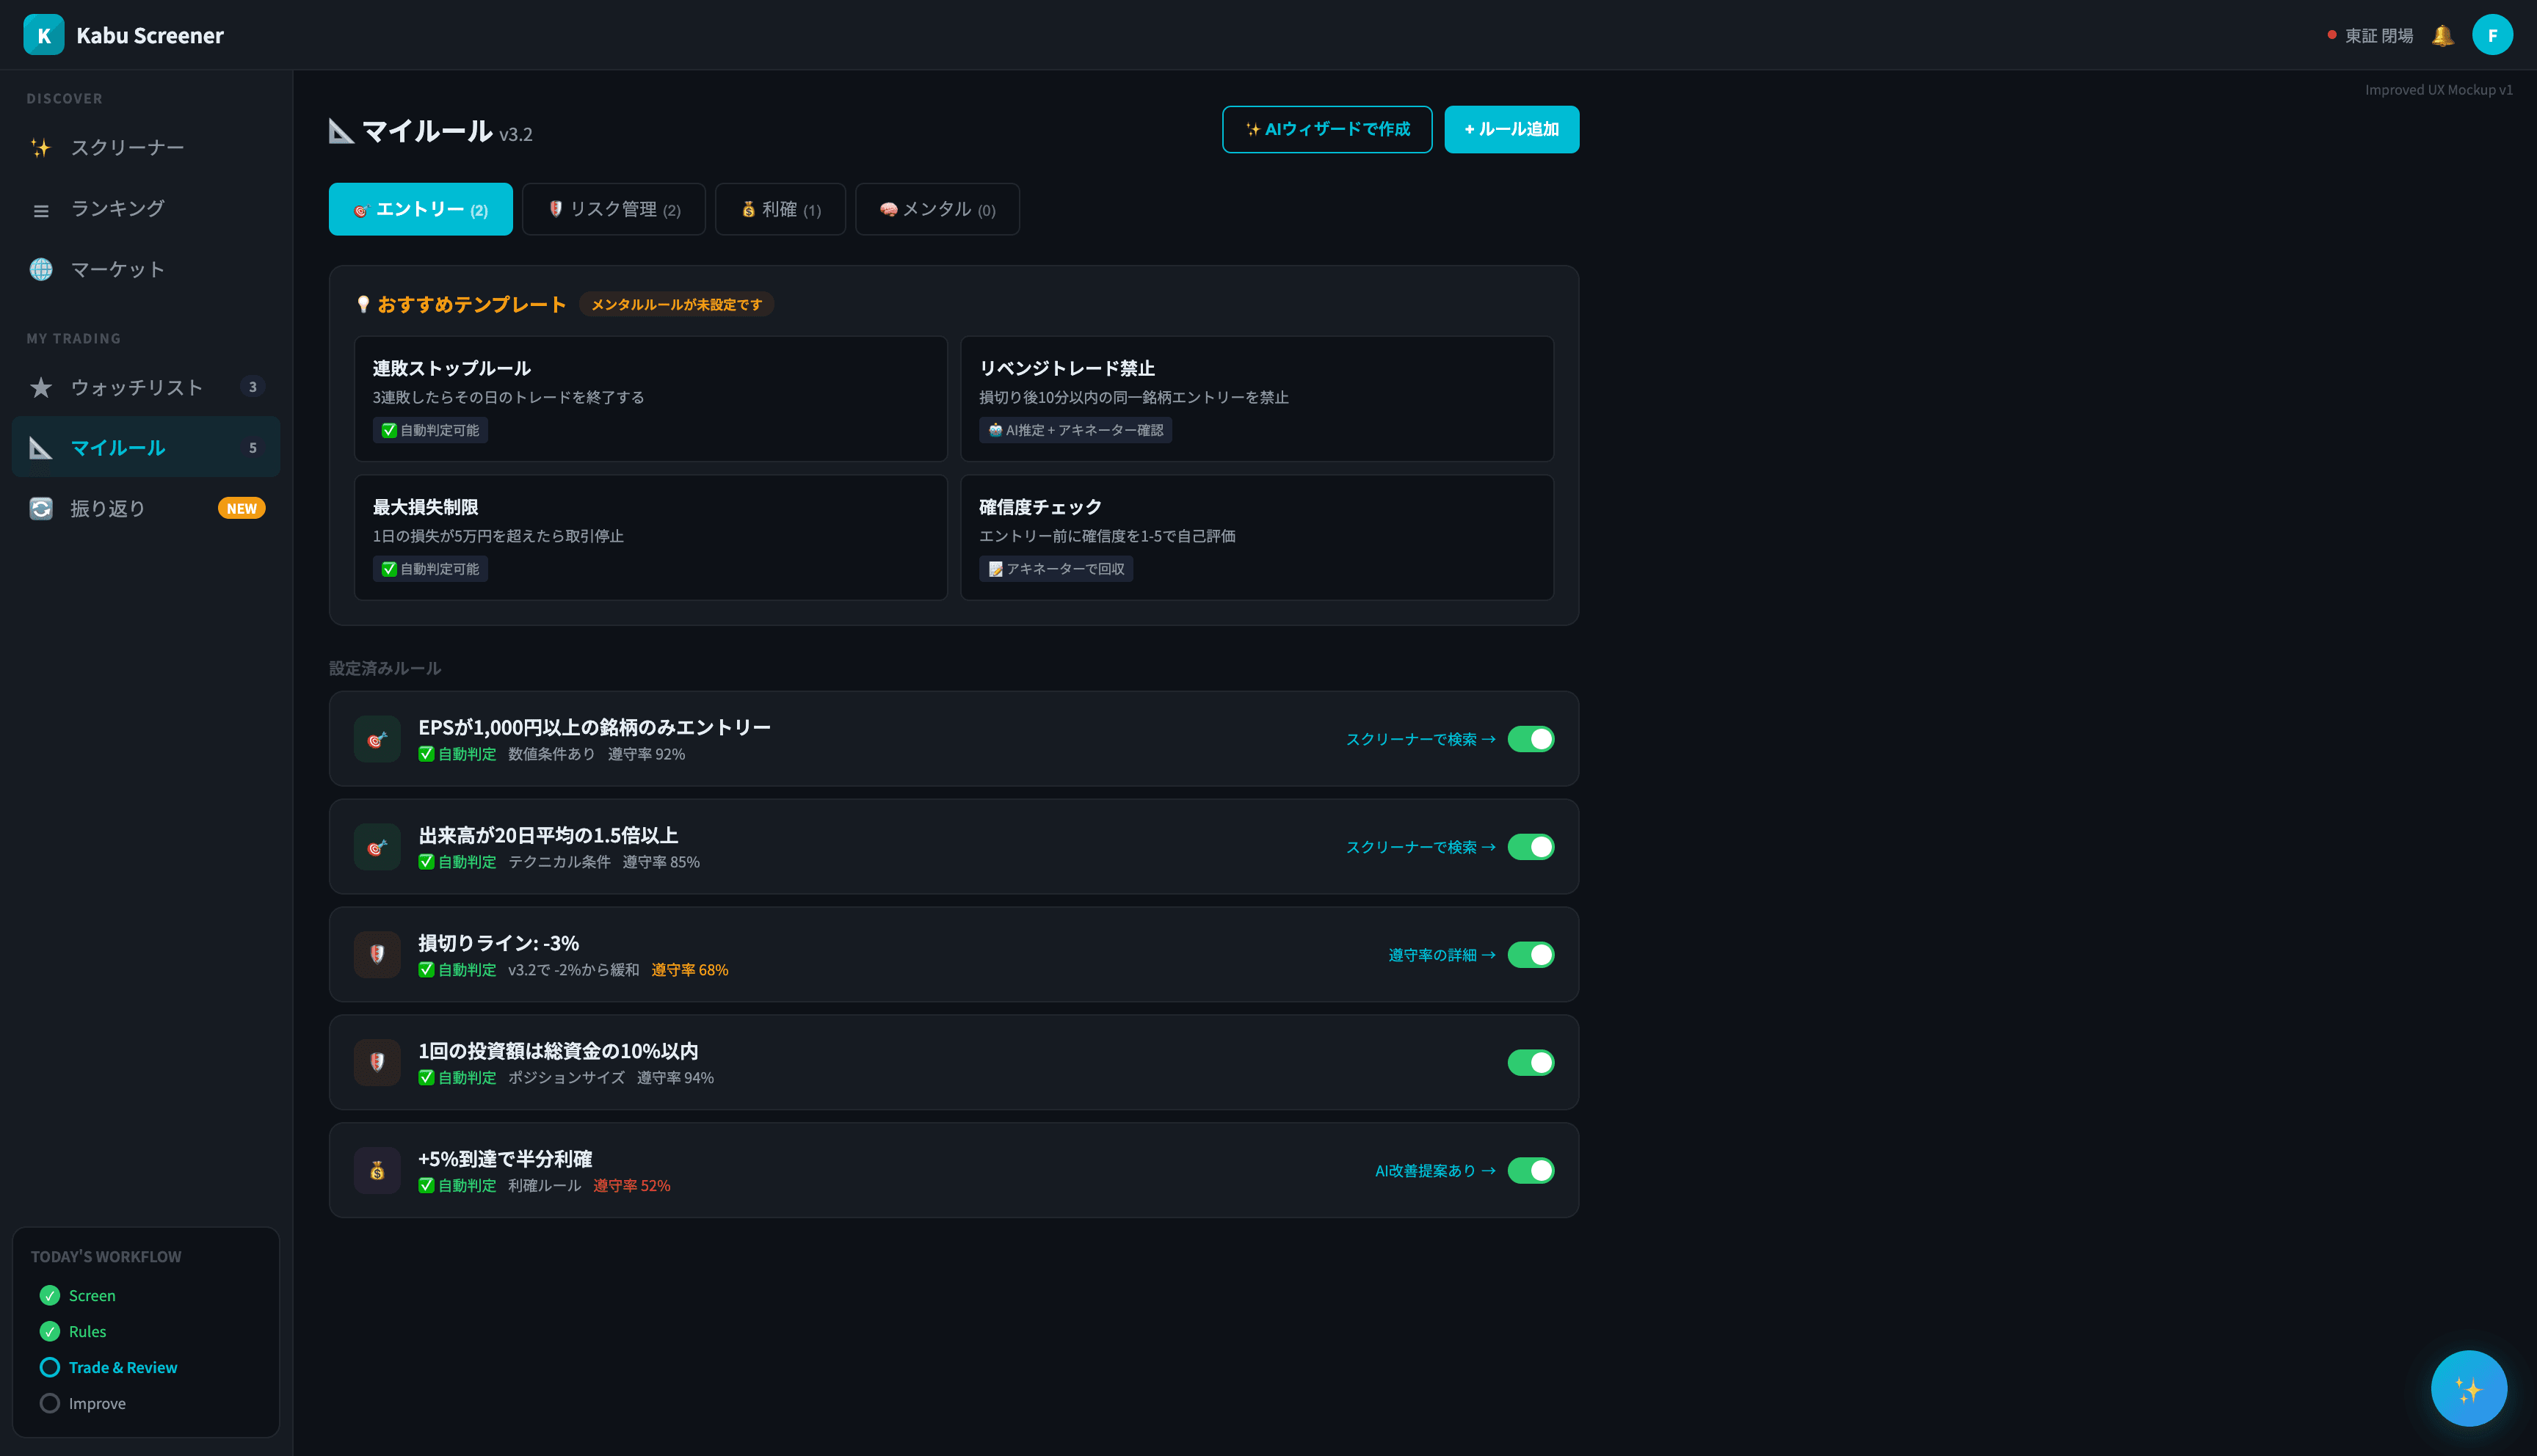Select the 連敗ストップルール template card

coord(650,398)
